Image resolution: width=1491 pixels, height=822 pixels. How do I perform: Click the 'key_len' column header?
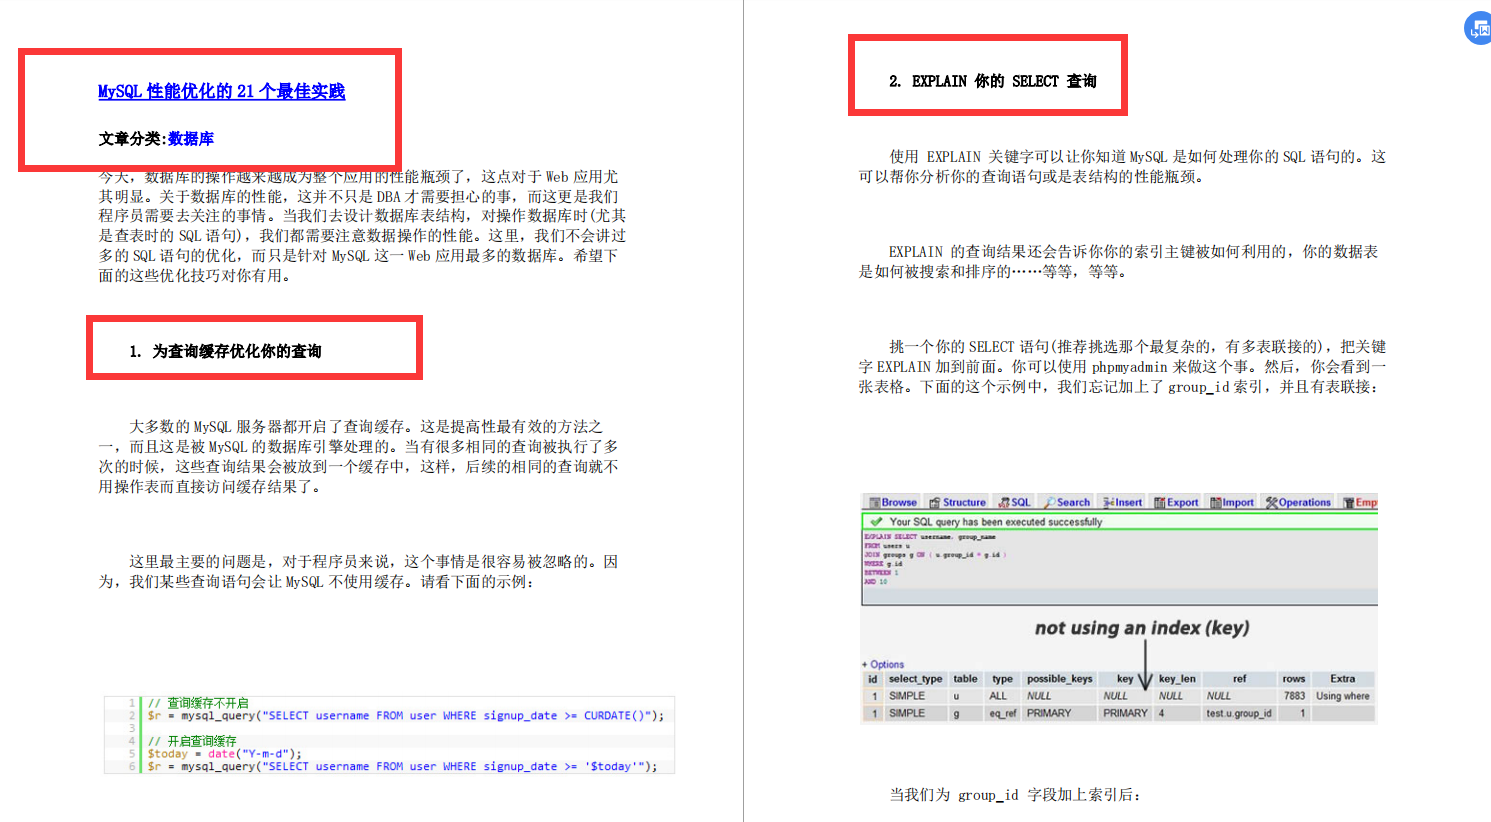point(1177,679)
